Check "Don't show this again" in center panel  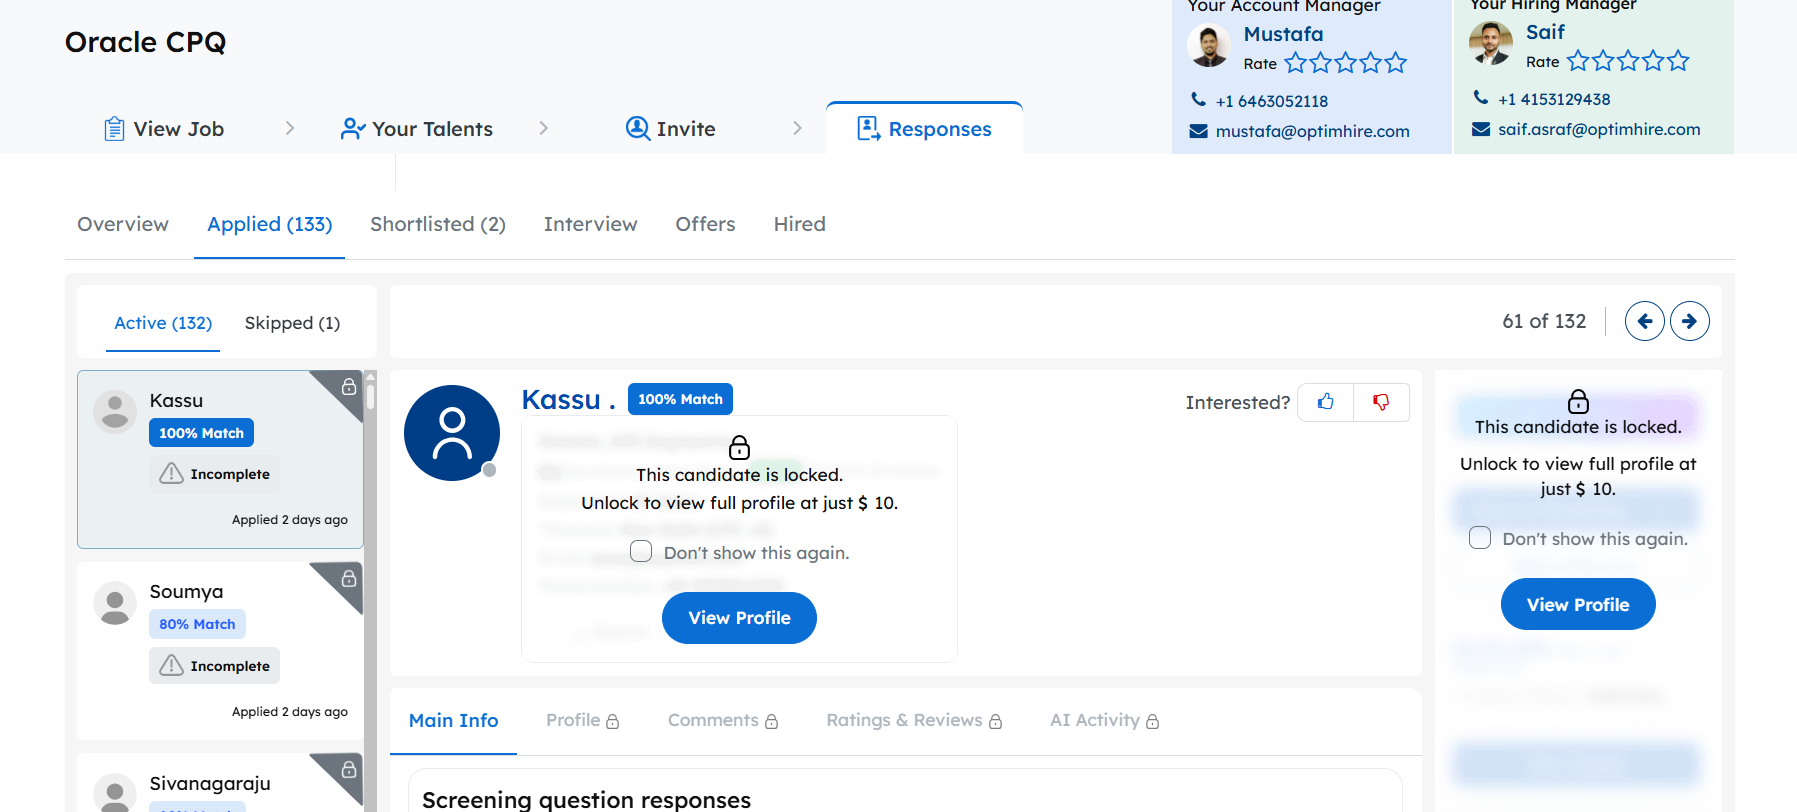[641, 552]
